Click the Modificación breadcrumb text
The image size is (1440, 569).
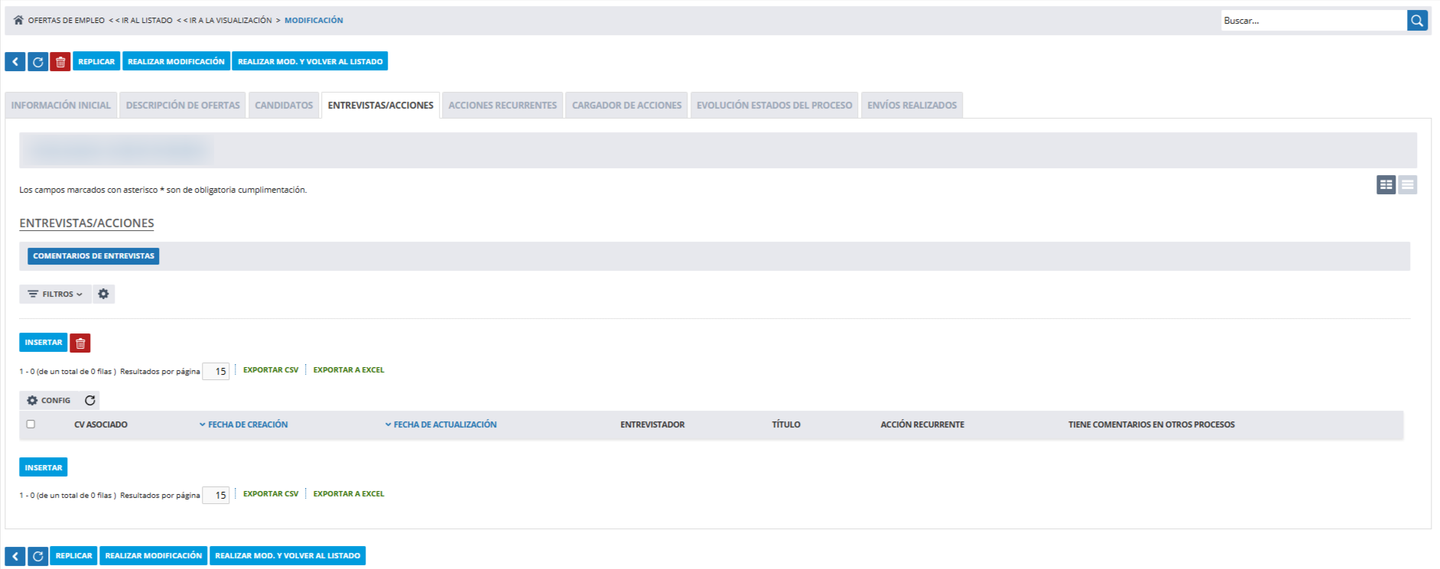(314, 20)
